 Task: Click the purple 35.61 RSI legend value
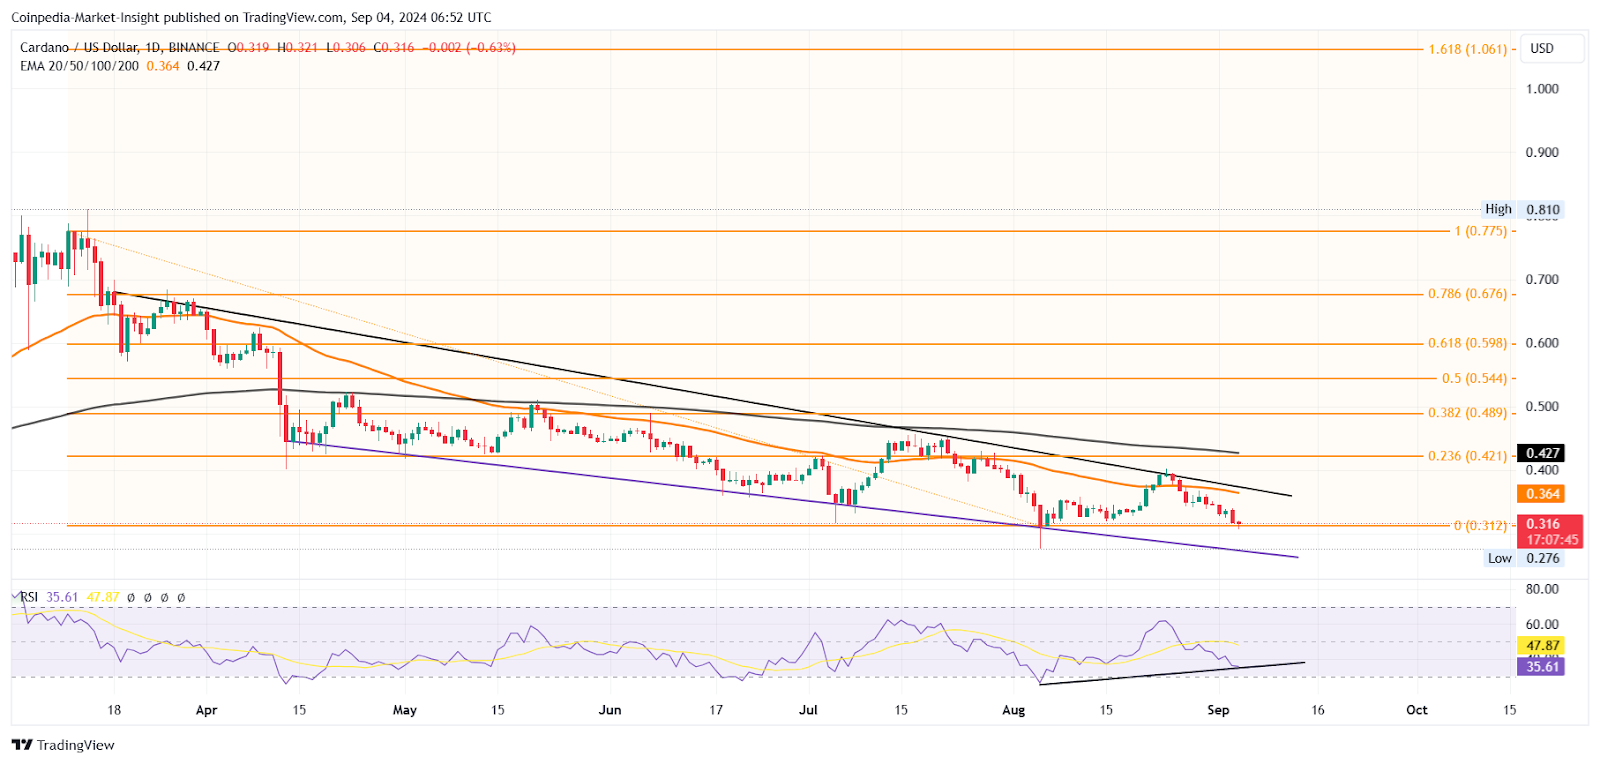(x=62, y=598)
